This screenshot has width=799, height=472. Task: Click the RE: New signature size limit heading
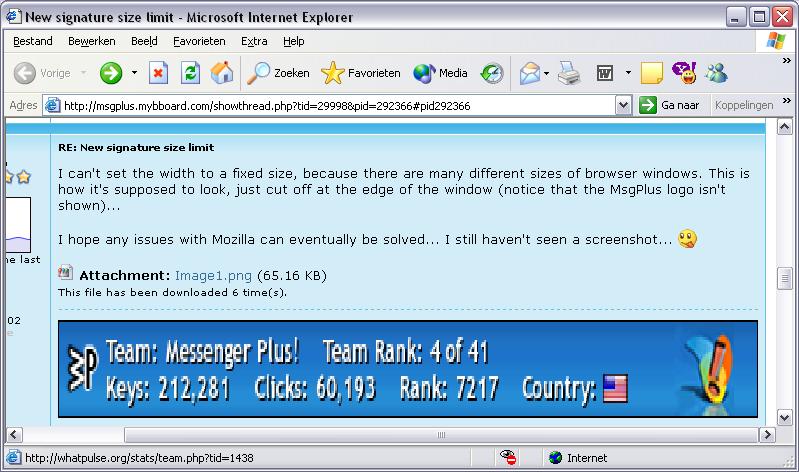point(136,148)
